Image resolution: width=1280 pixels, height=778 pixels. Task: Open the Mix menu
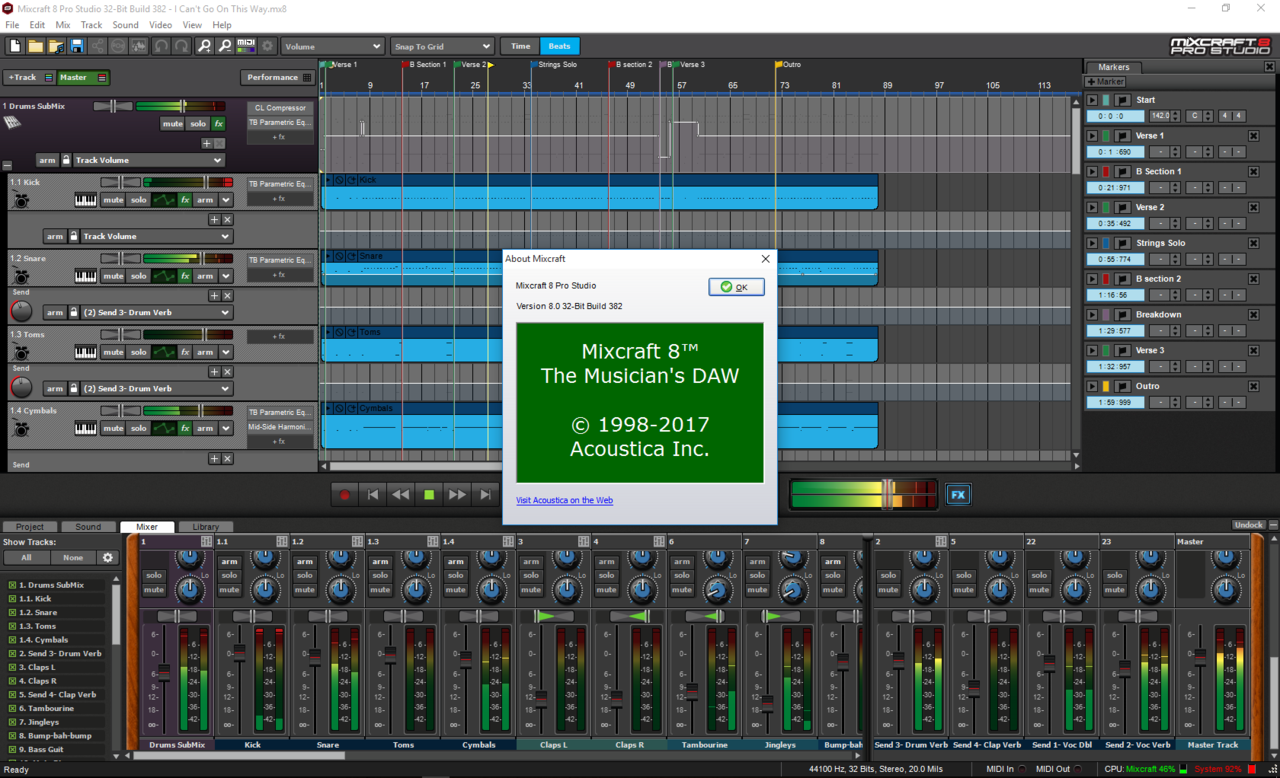63,25
